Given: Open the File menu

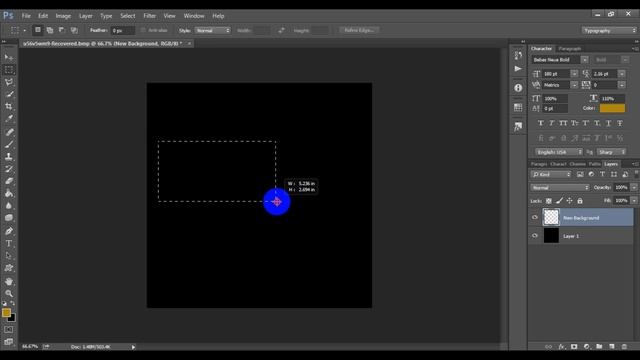Looking at the screenshot, I should tap(26, 16).
